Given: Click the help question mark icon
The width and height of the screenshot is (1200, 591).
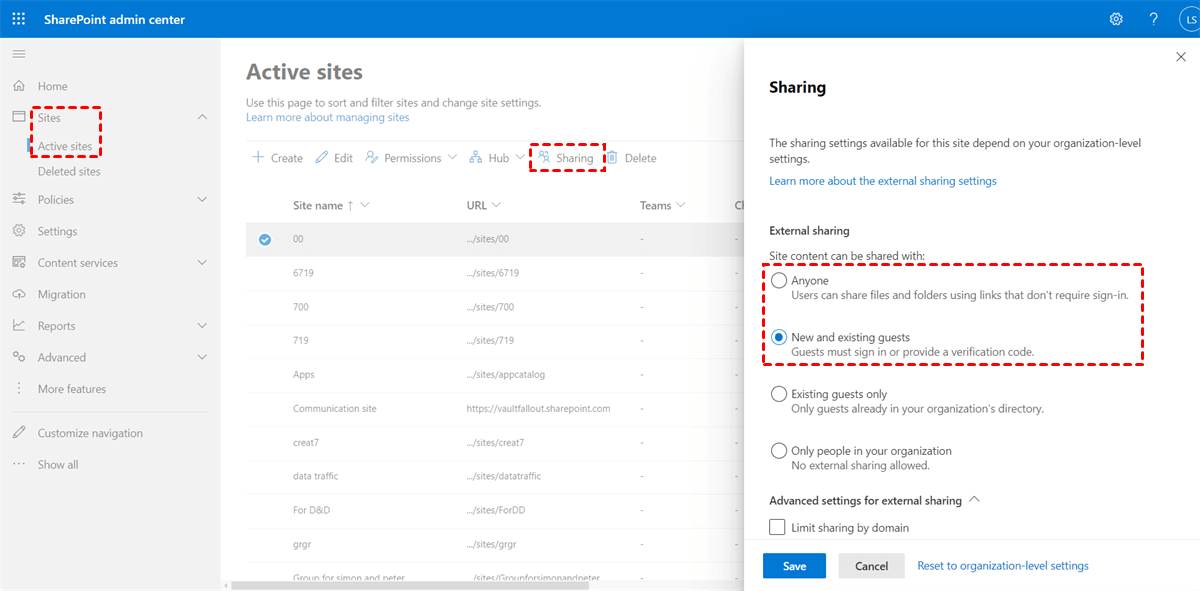Looking at the screenshot, I should pyautogui.click(x=1153, y=19).
